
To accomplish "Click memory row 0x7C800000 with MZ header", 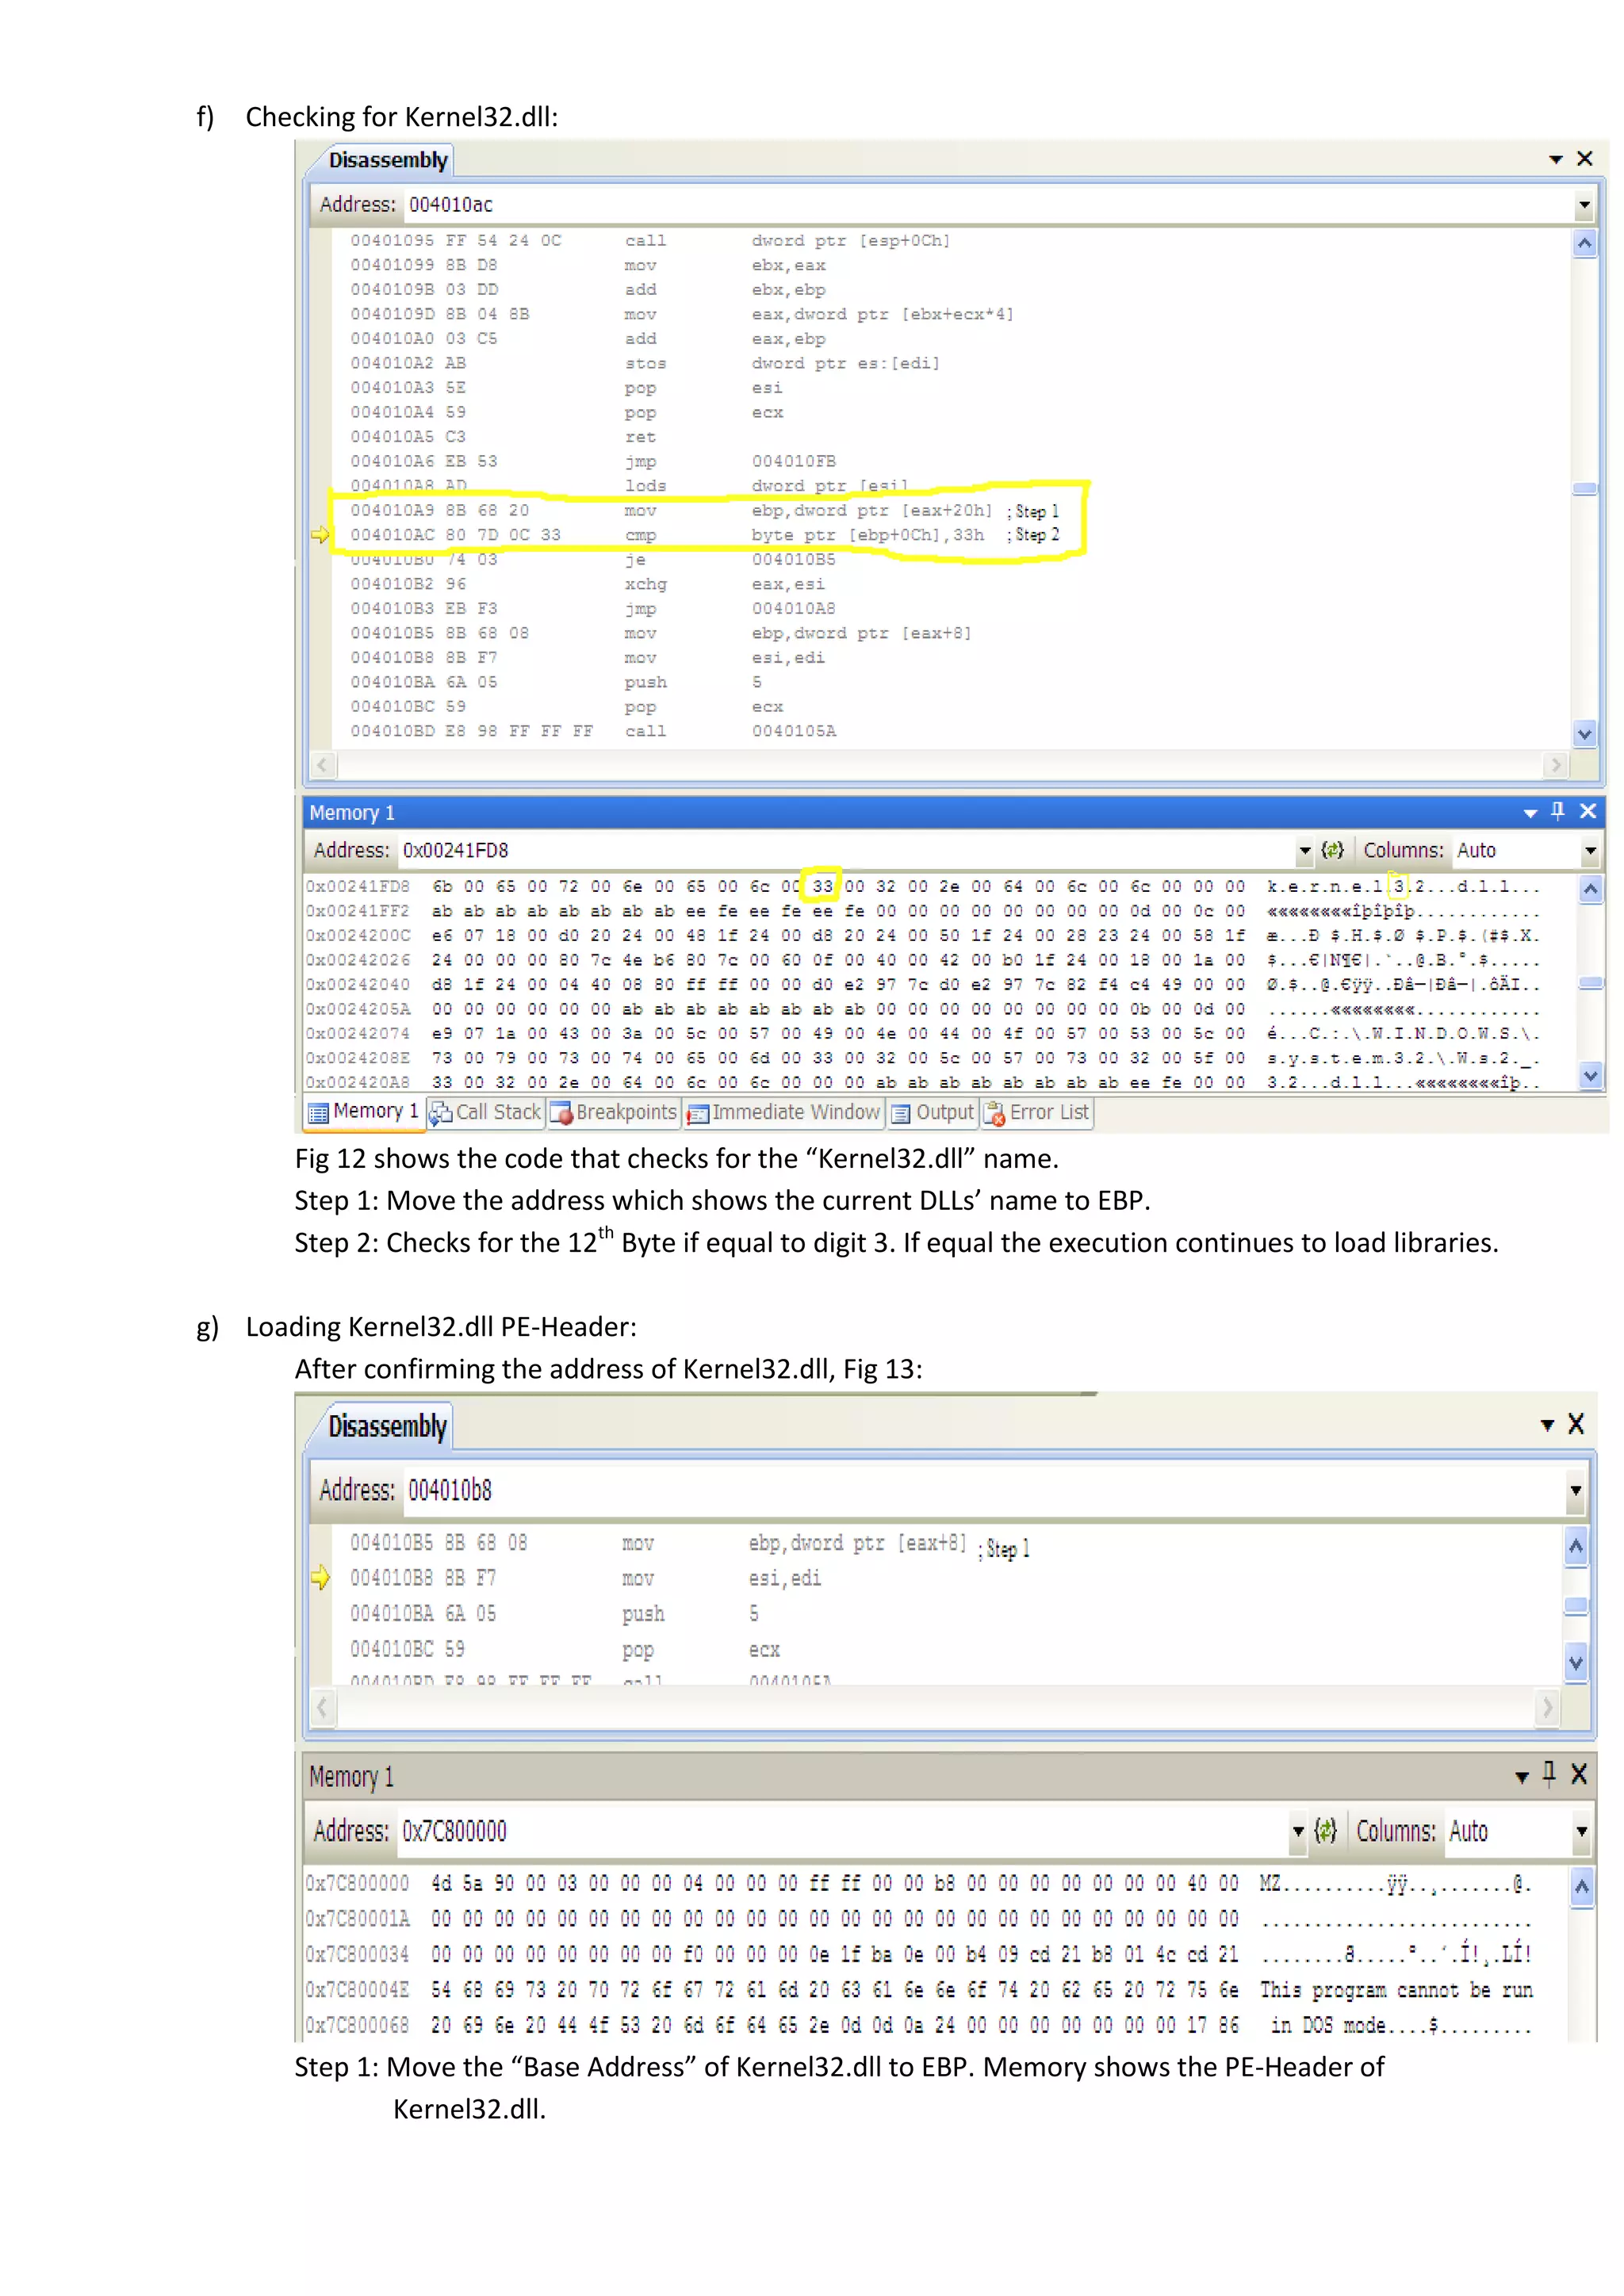I will [x=918, y=1884].
